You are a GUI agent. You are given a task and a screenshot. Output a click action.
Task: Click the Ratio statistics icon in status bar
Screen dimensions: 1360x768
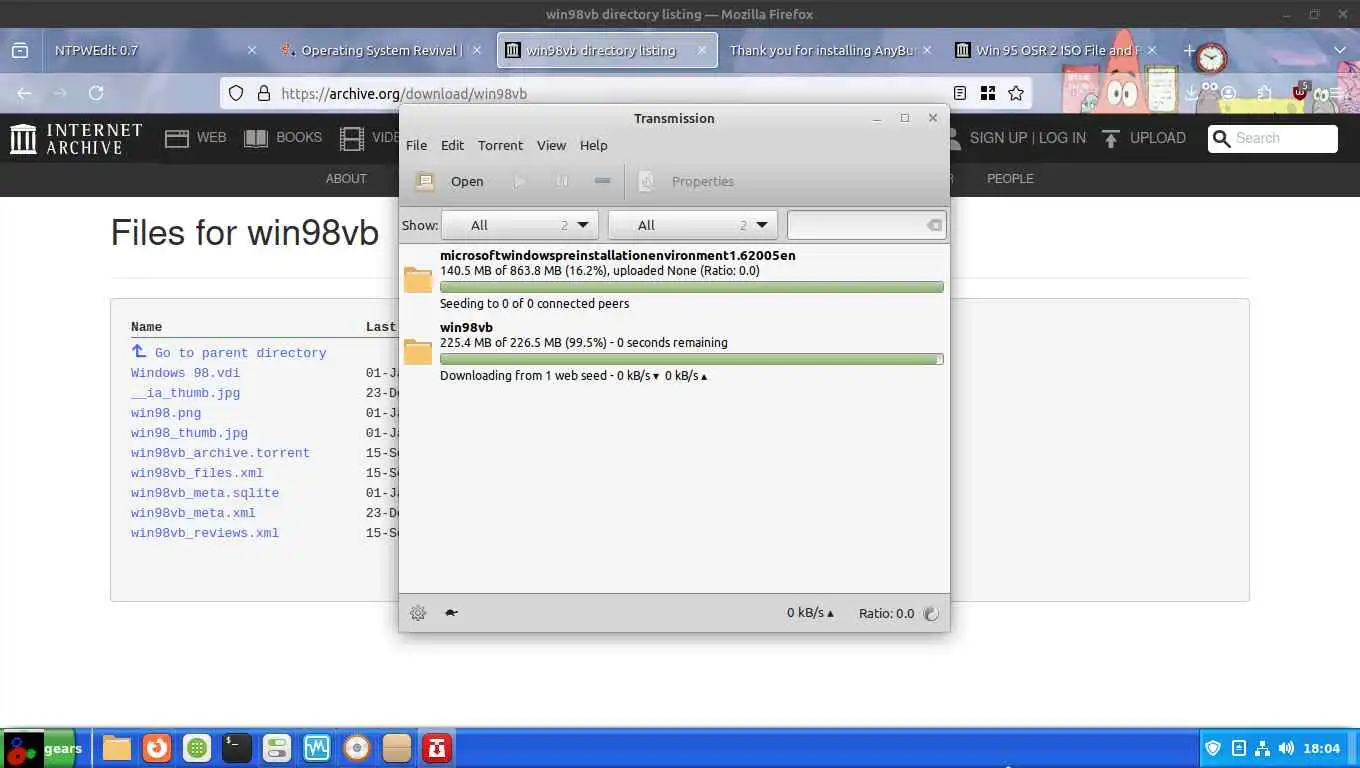tap(931, 613)
